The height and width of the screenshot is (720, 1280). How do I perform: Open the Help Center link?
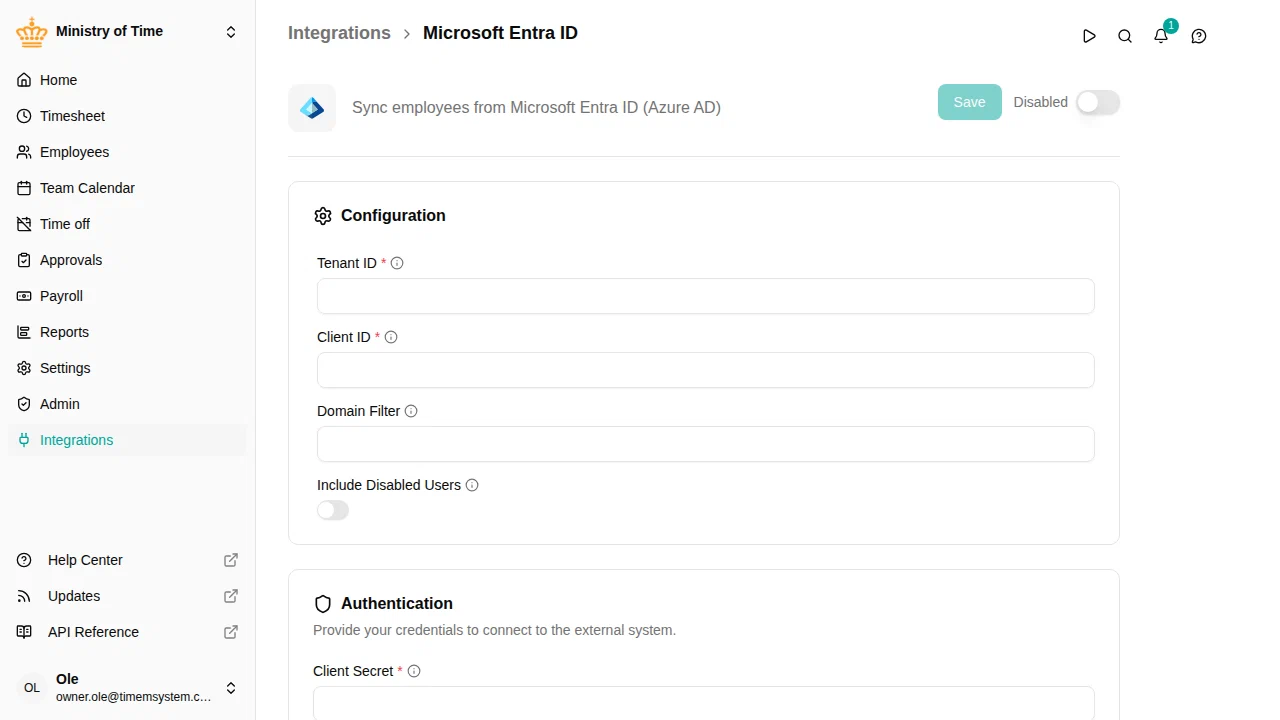click(x=127, y=560)
